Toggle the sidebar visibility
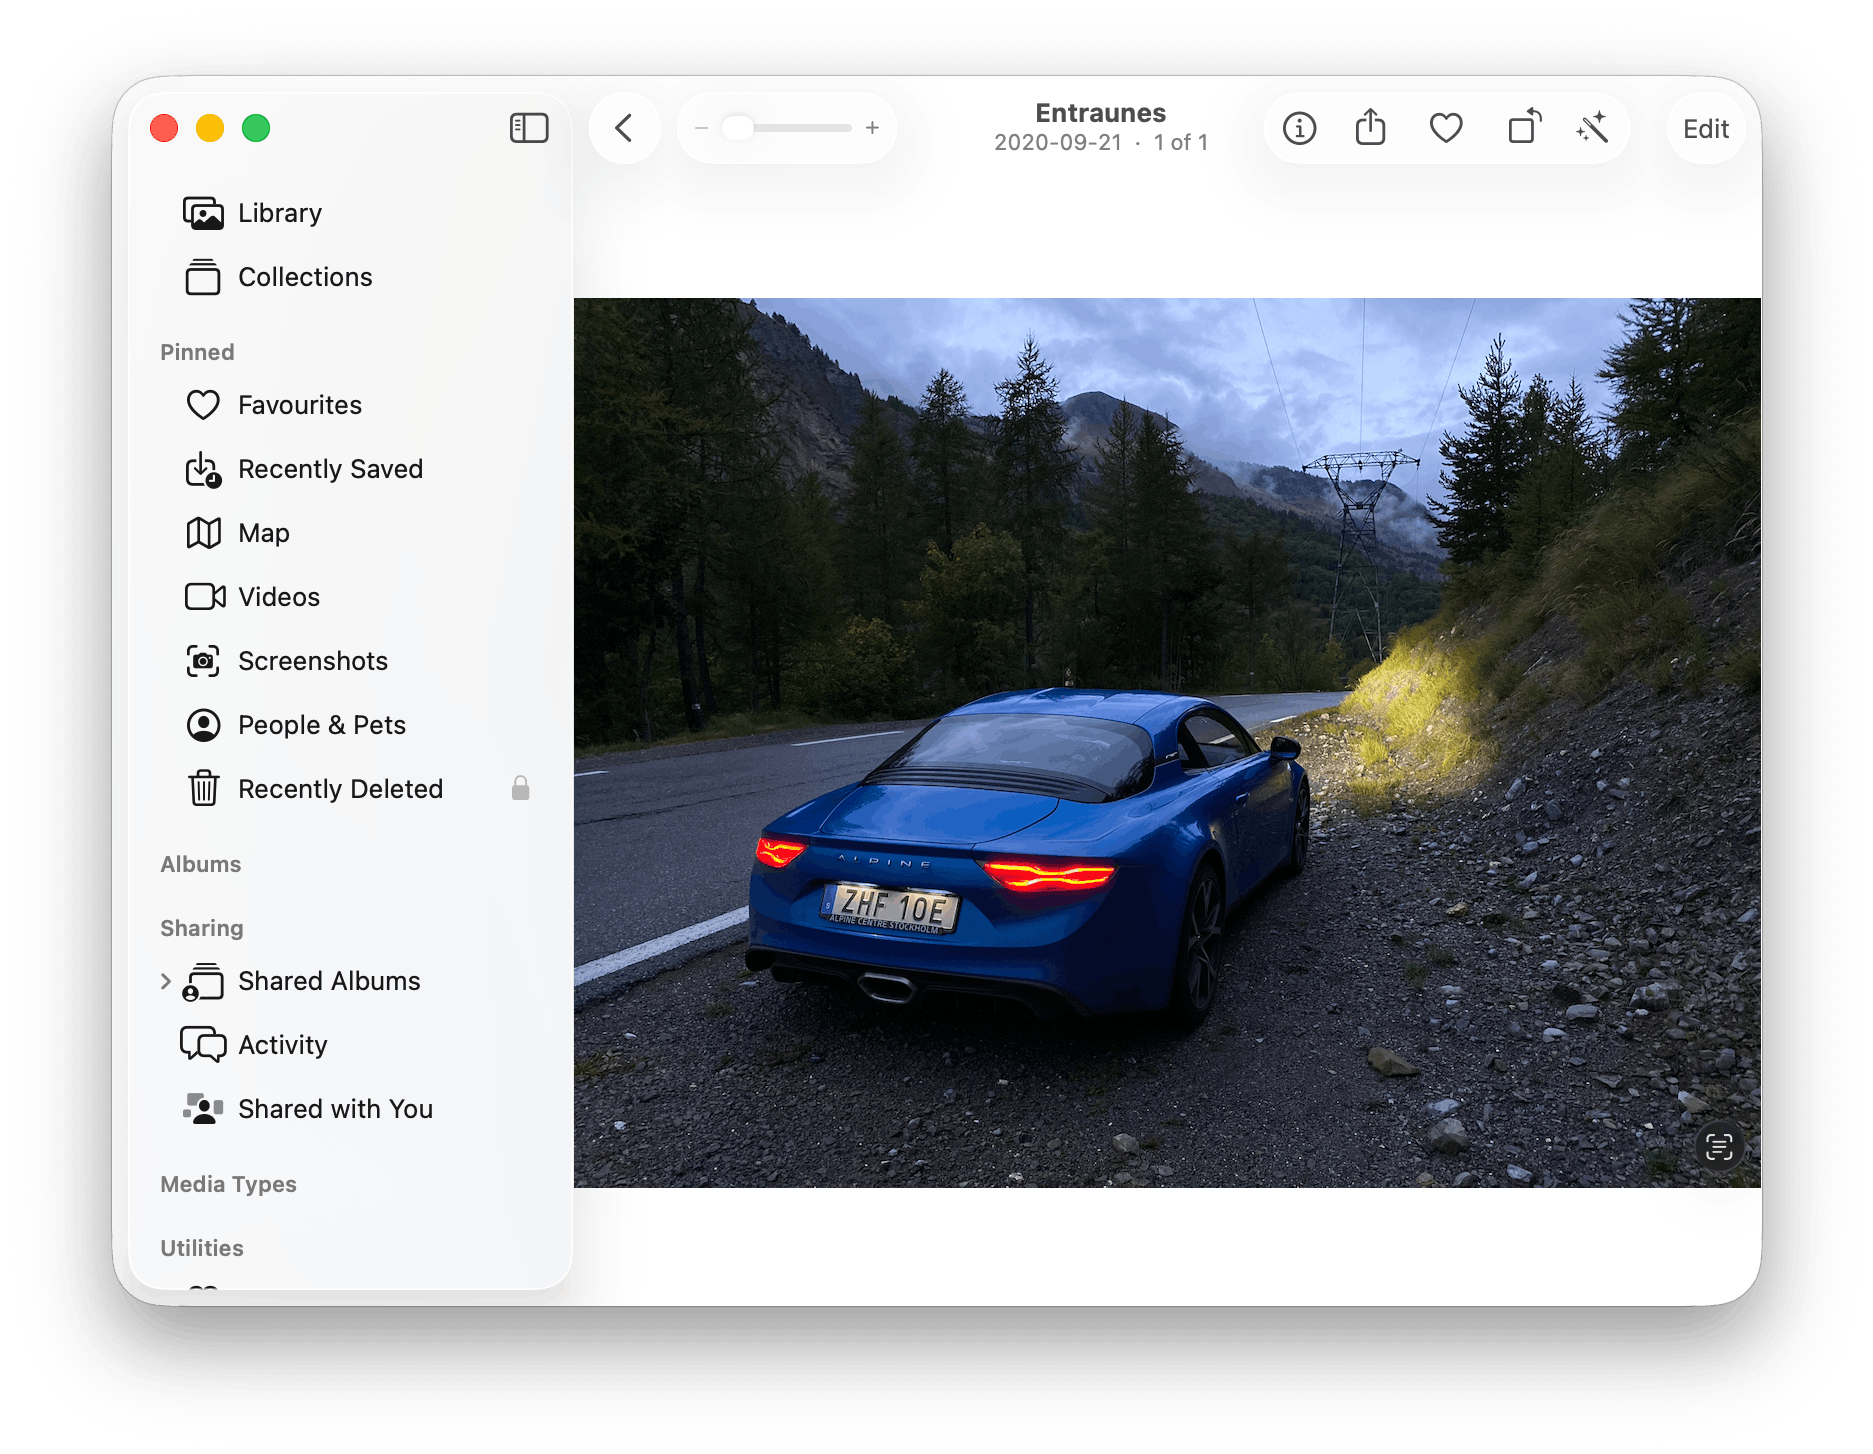The image size is (1873, 1454). click(x=529, y=128)
